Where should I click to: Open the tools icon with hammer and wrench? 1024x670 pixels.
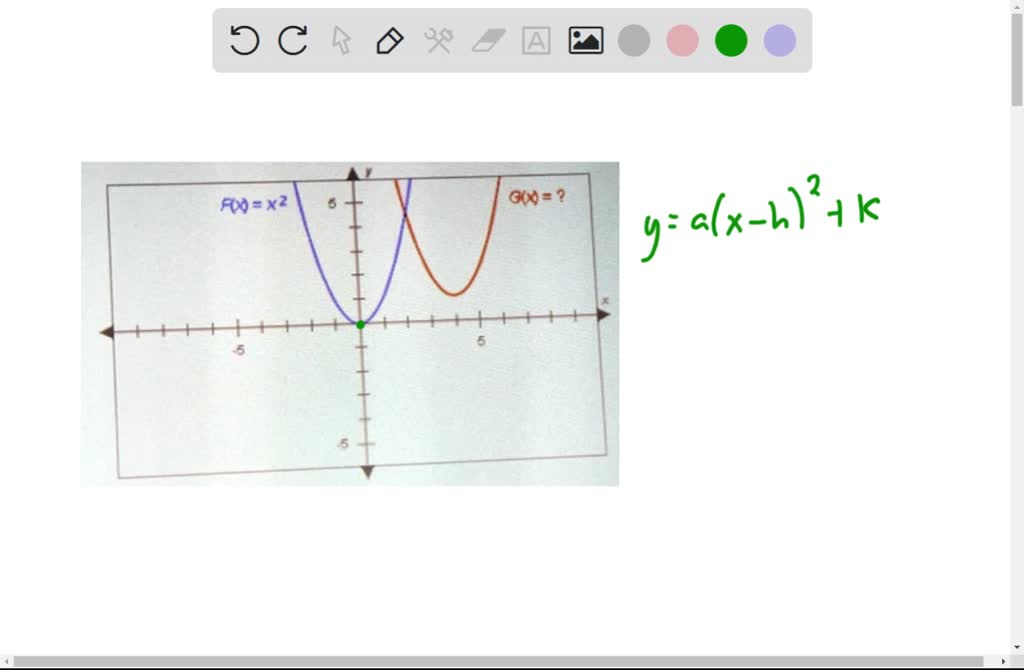click(x=437, y=40)
